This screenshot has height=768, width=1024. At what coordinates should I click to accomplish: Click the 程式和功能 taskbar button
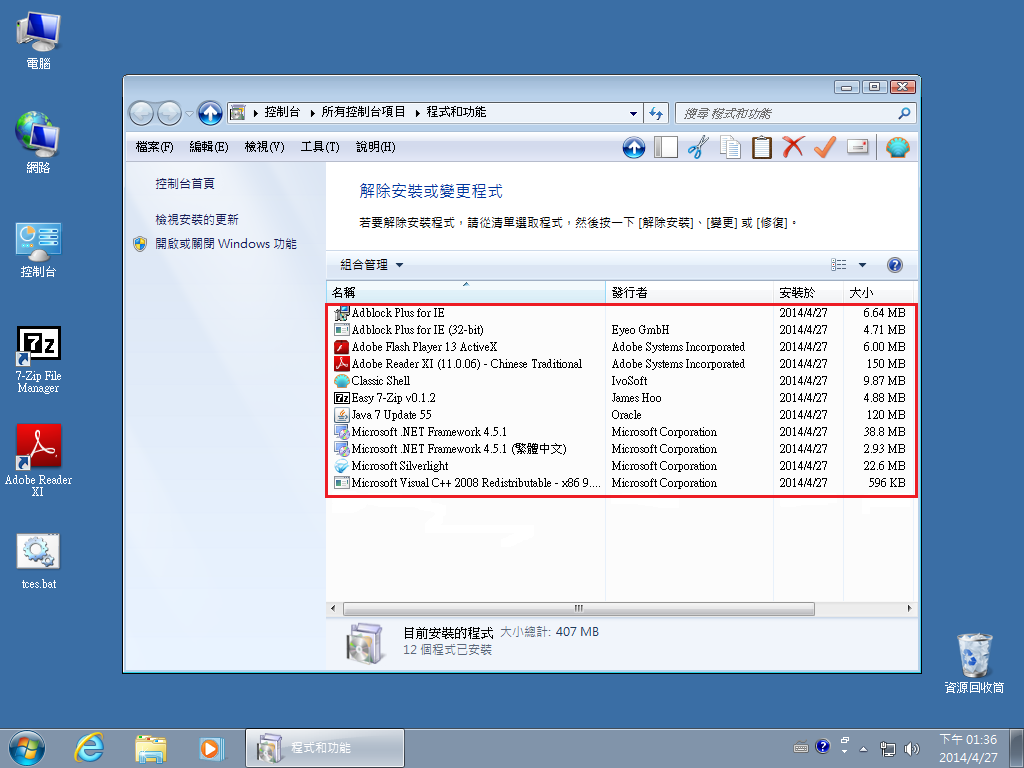coord(325,748)
